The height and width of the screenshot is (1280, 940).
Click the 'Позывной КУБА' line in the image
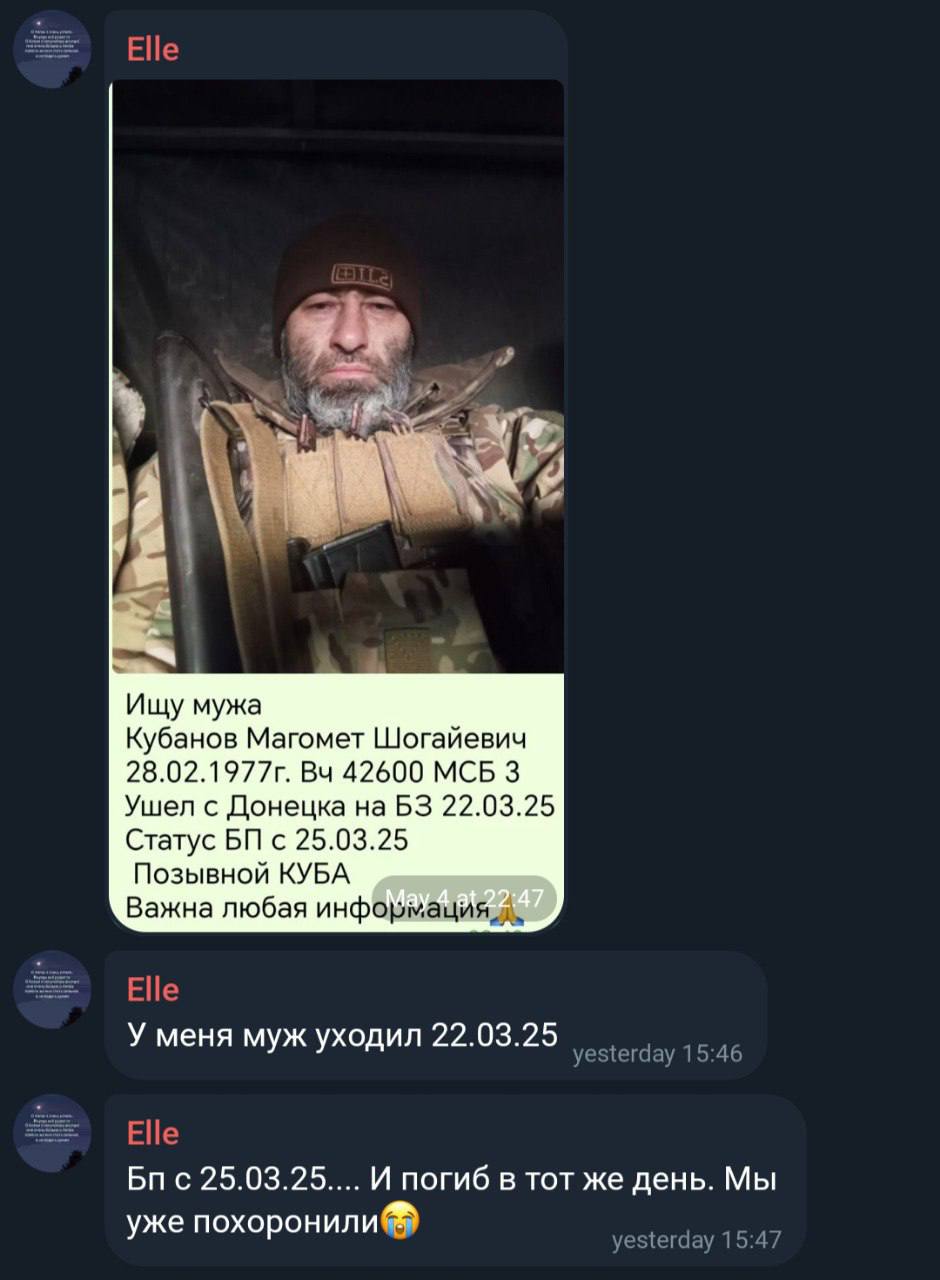(242, 873)
